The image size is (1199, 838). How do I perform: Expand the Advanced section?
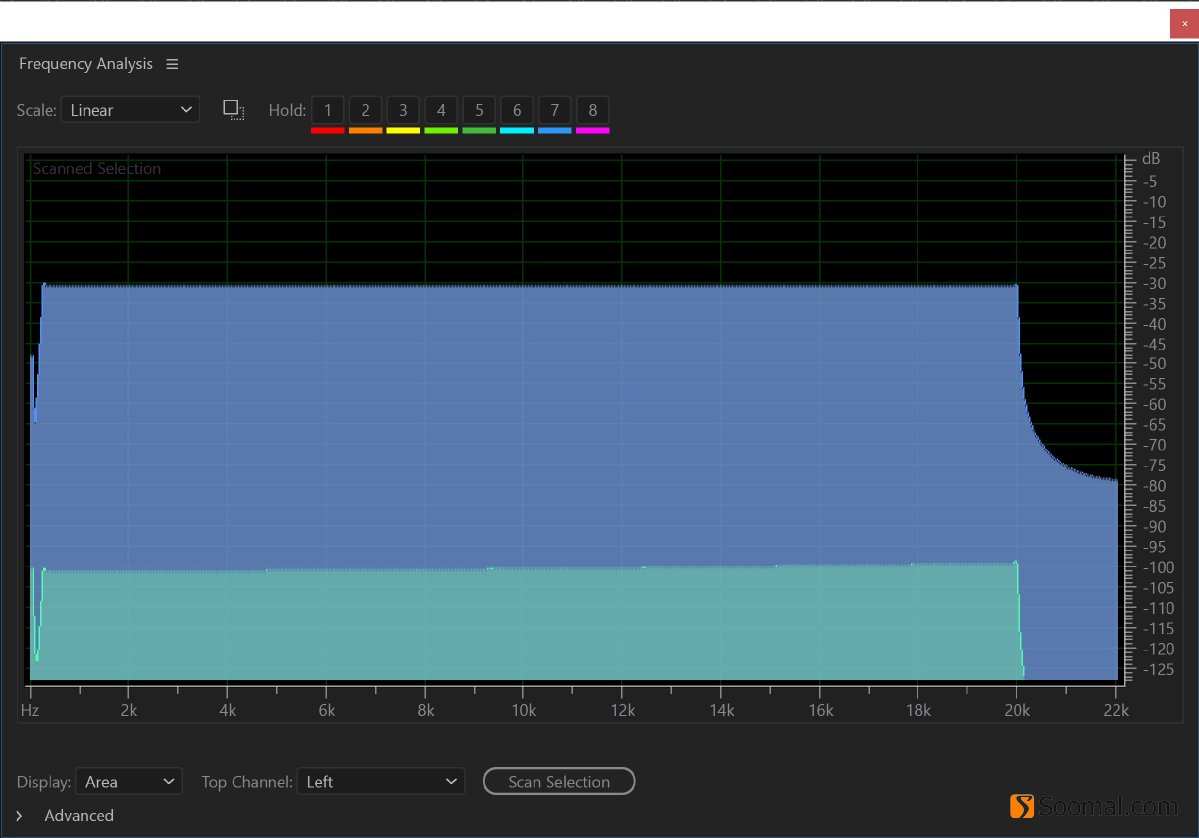click(19, 816)
